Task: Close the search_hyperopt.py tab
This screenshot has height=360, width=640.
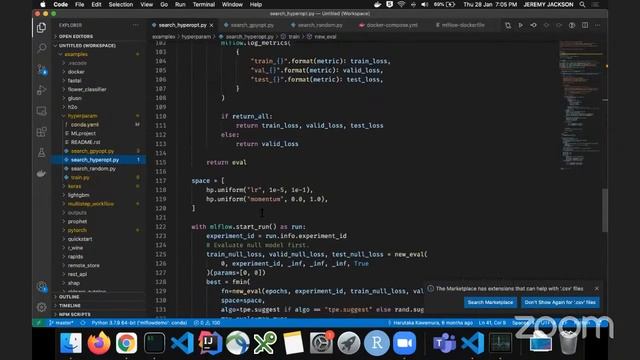Action: click(x=211, y=25)
